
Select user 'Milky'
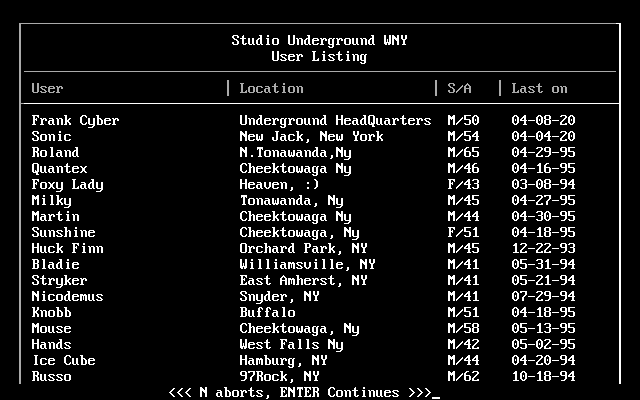coord(51,200)
